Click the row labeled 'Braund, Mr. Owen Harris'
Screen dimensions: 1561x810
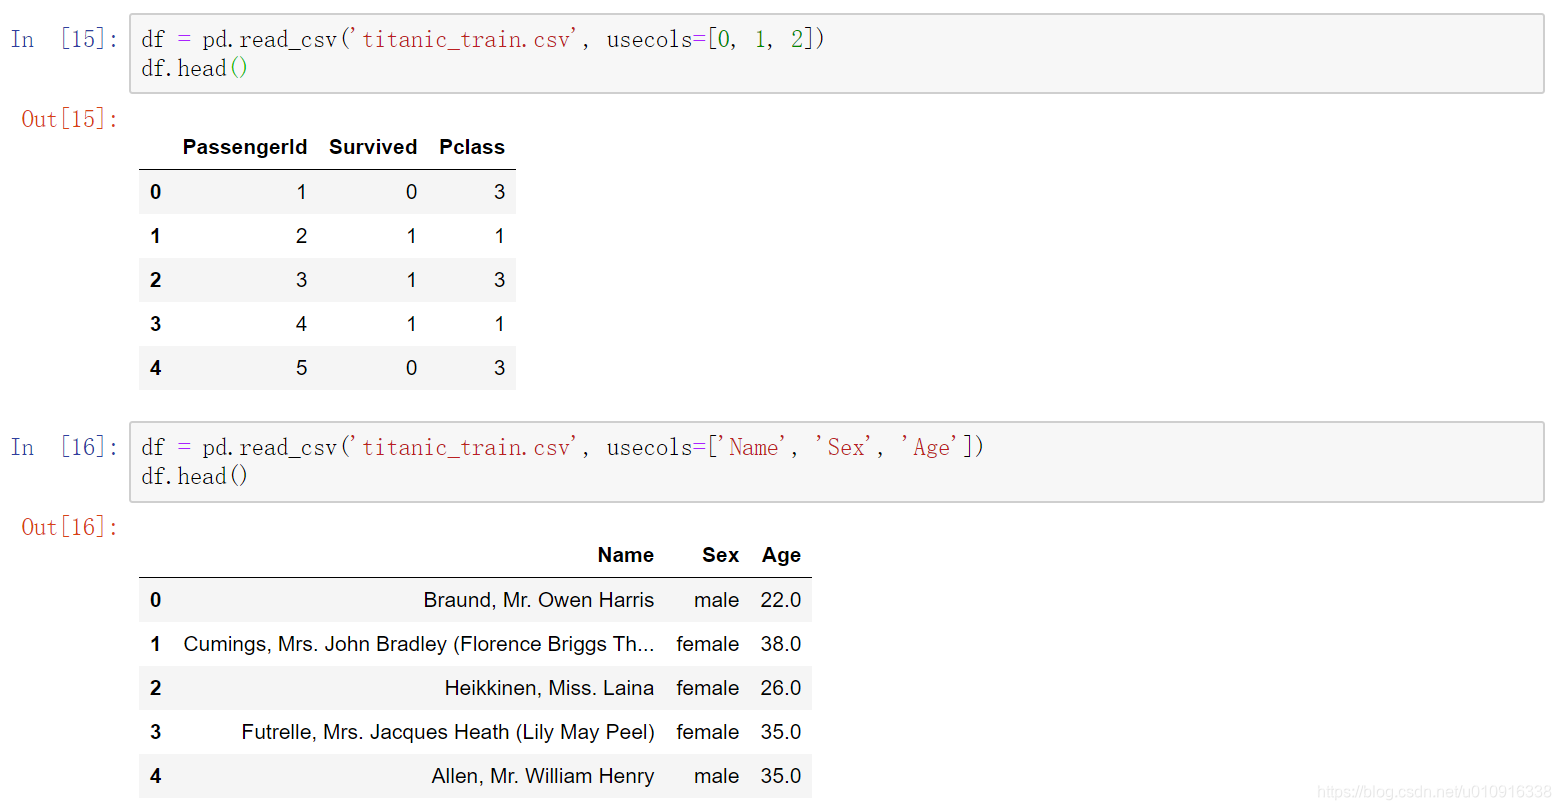(538, 599)
